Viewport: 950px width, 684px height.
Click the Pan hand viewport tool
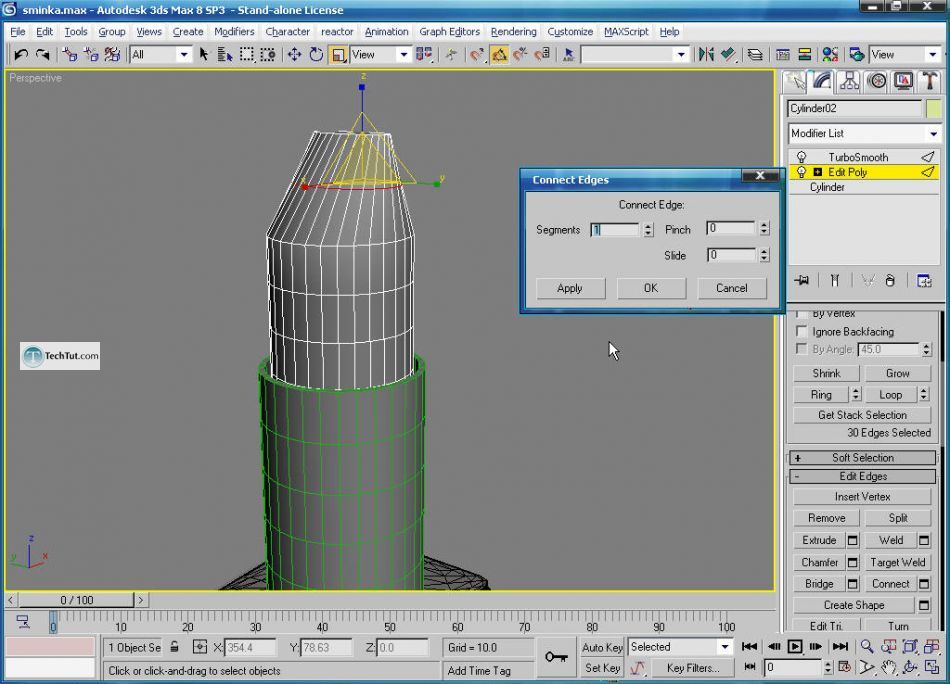point(888,668)
